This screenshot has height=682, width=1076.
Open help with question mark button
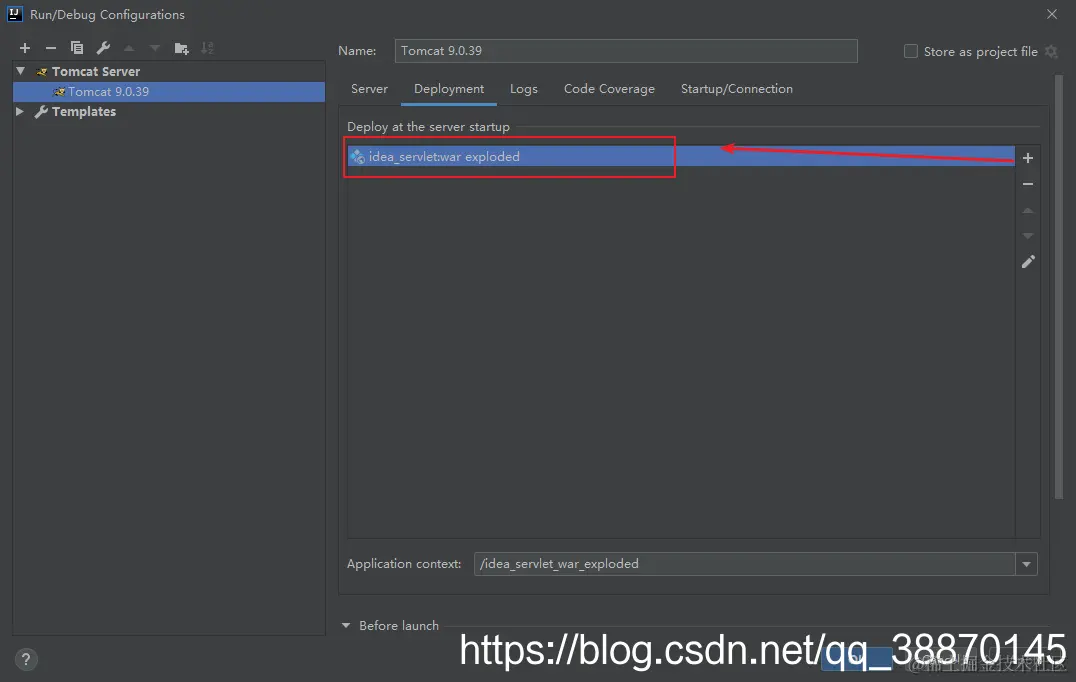pos(26,659)
